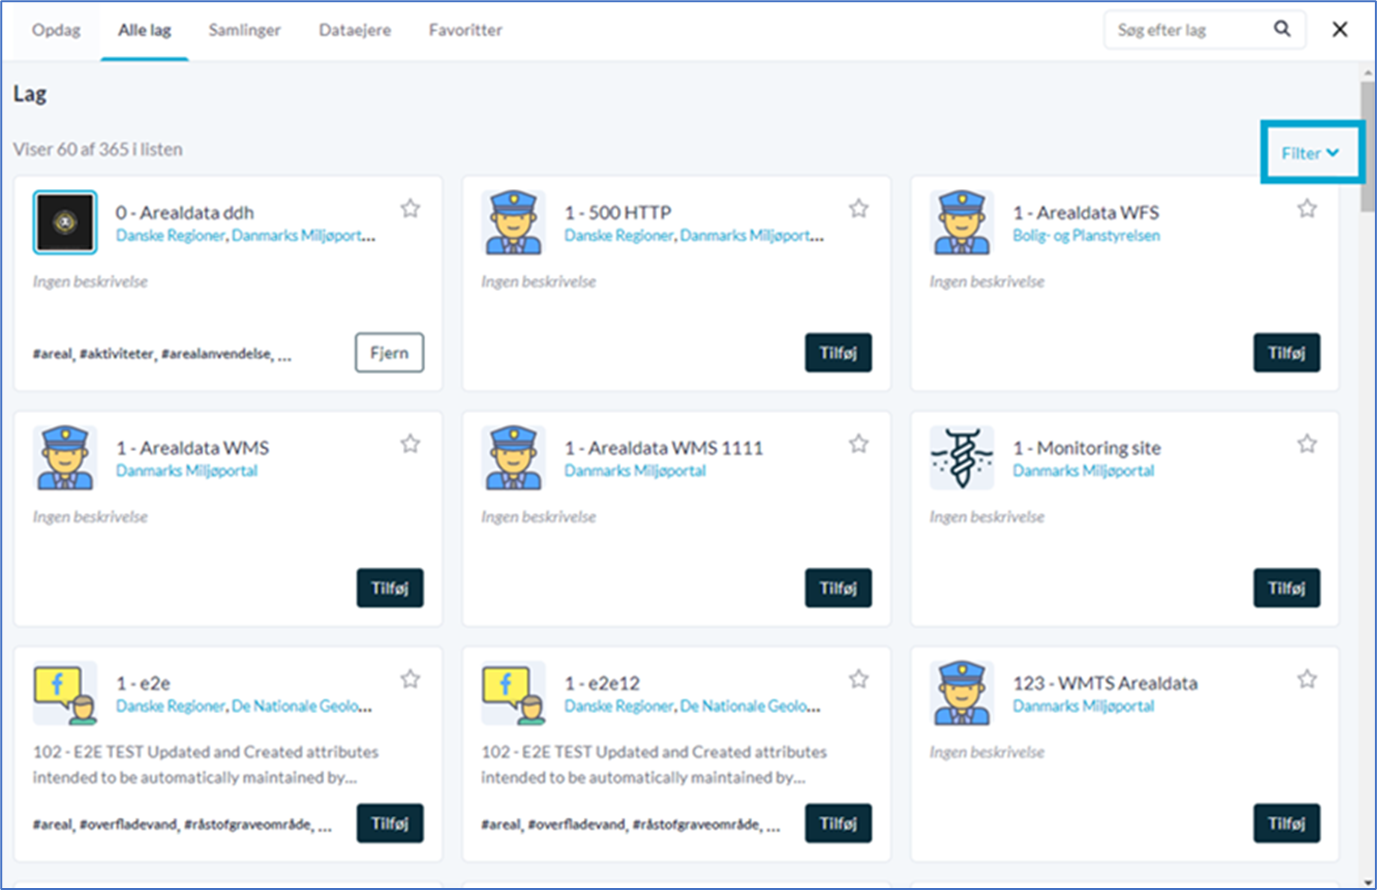Screen dimensions: 1377x890
Task: Click the 1 - Monitoring site title
Action: click(1087, 448)
